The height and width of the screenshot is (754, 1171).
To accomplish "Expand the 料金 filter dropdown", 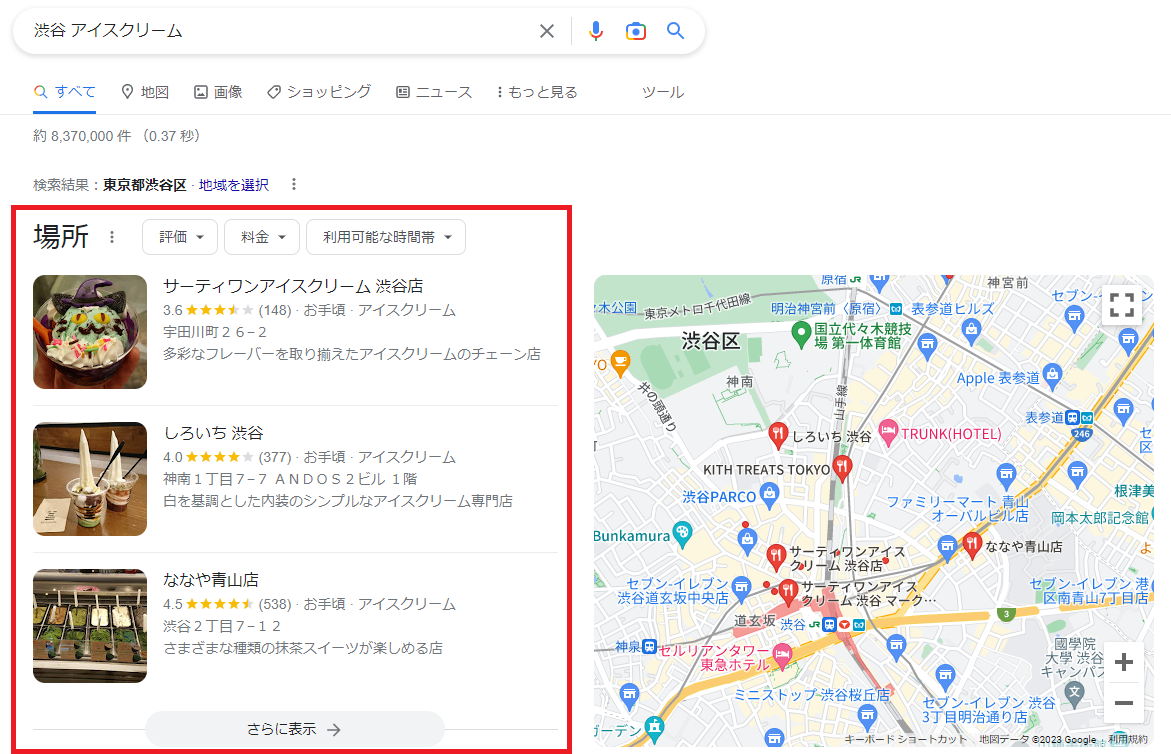I will tap(262, 237).
